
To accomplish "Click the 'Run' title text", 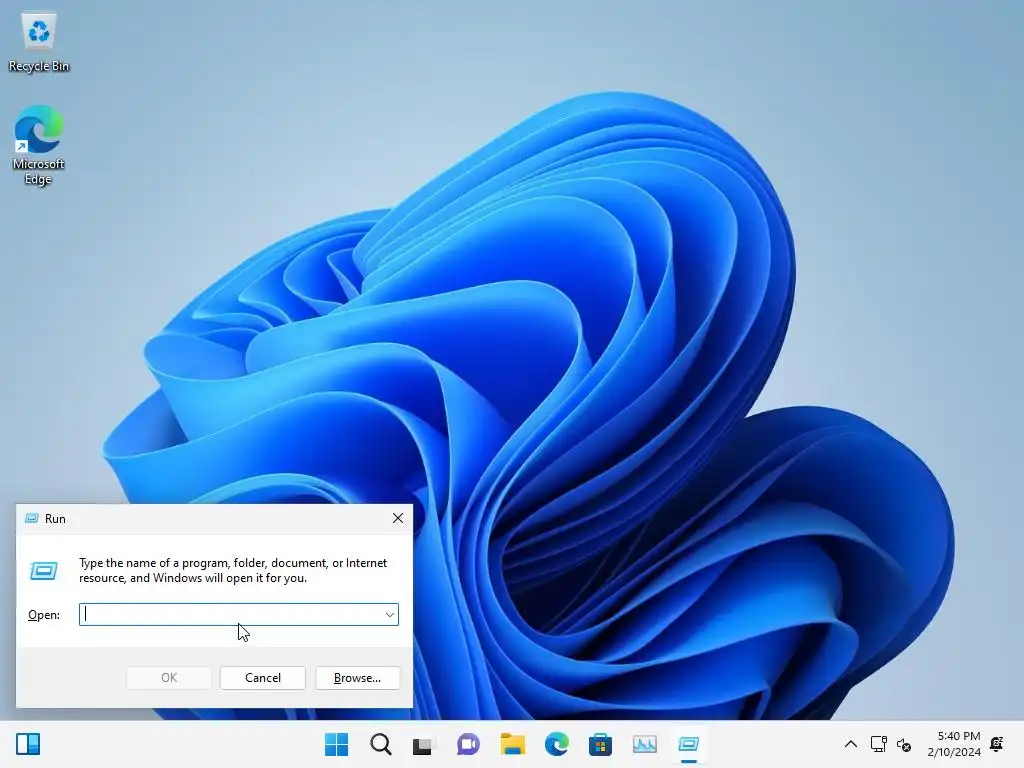I will (55, 519).
